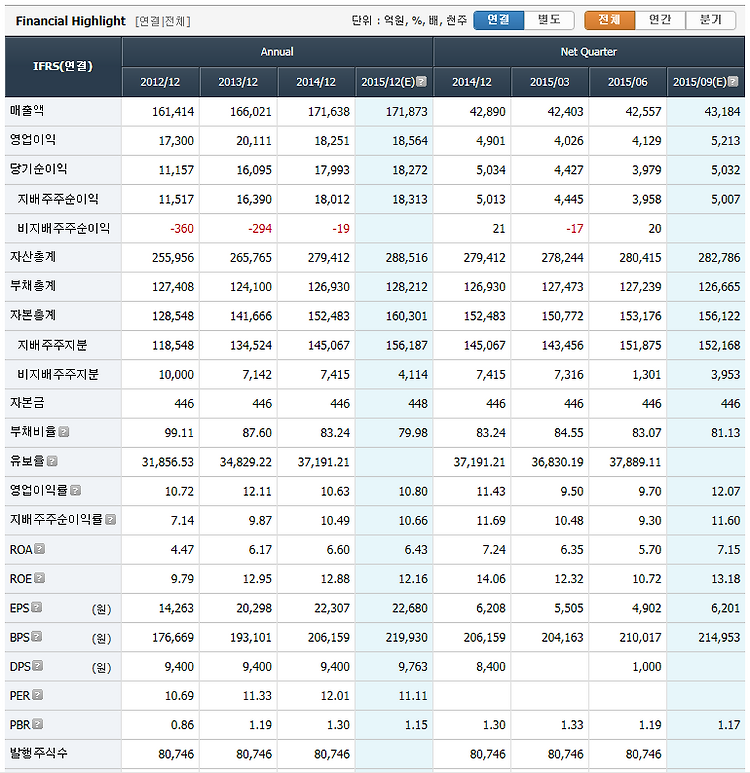Click the 발행주식수 row label
750x773 pixels.
coord(38,753)
